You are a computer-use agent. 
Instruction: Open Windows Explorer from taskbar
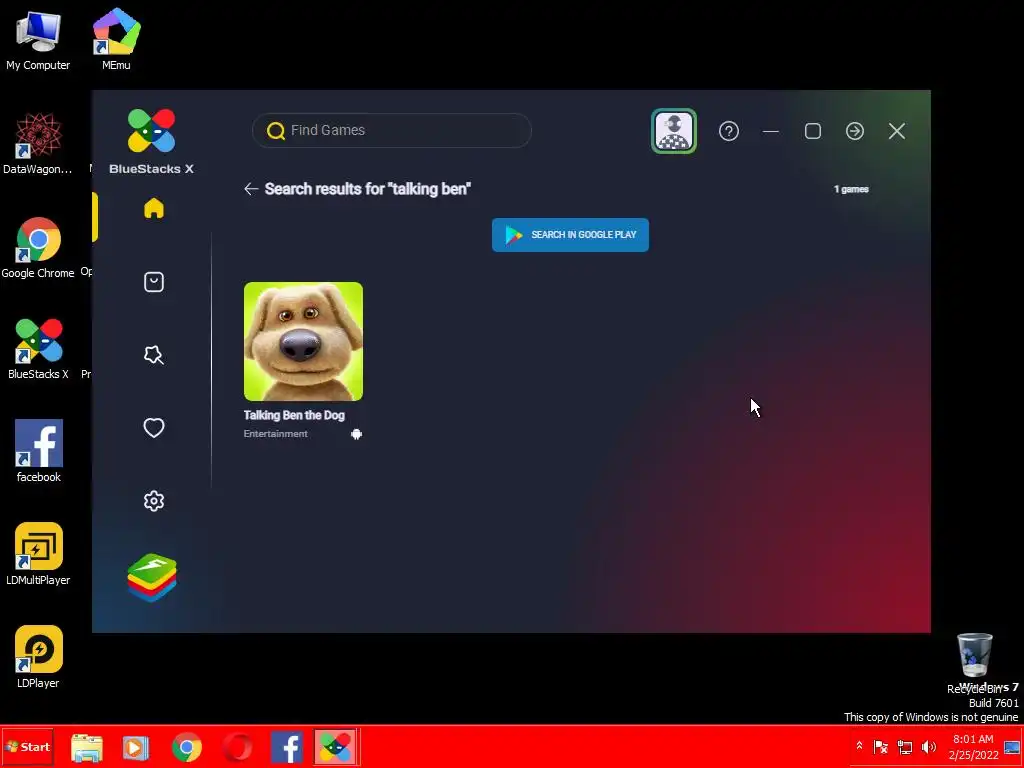point(87,748)
